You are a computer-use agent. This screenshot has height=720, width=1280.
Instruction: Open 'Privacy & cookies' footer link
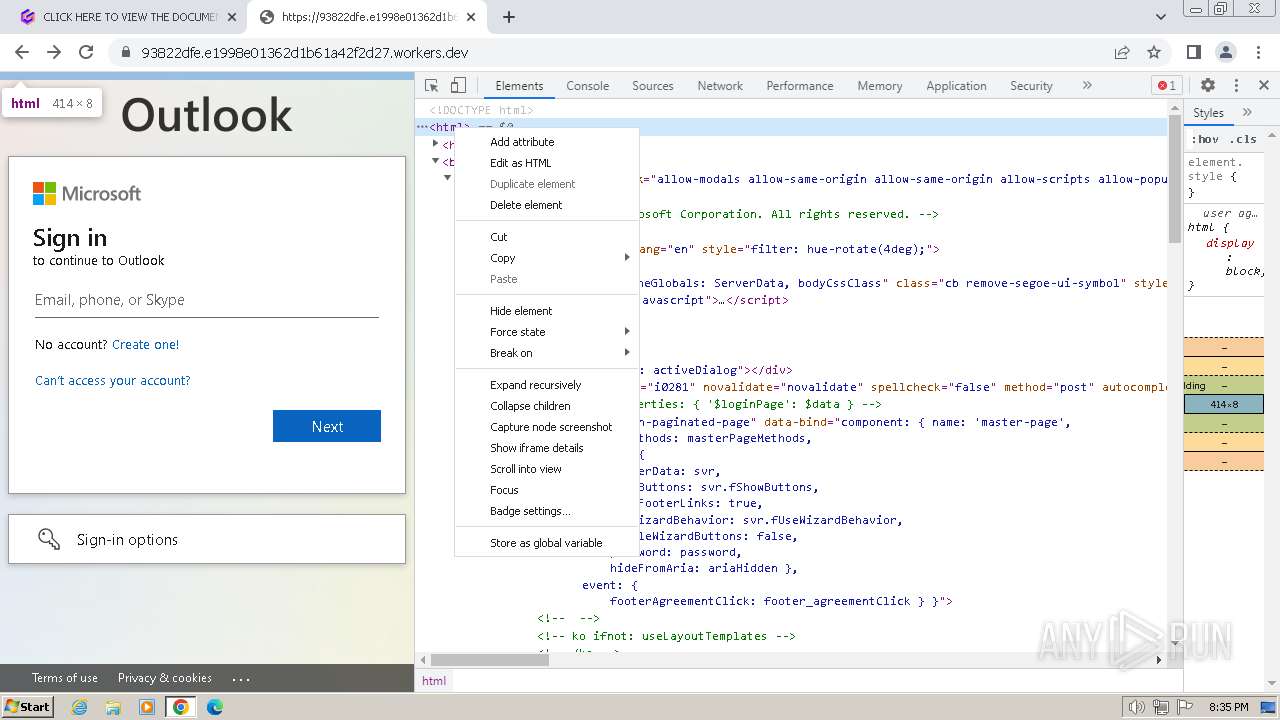(165, 677)
